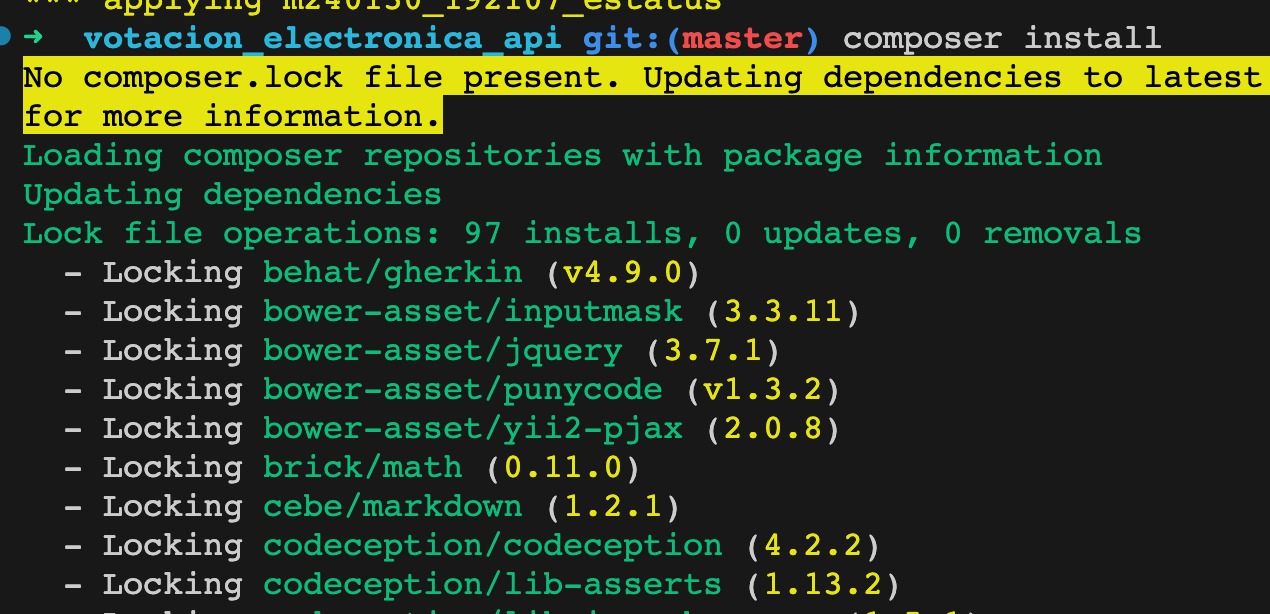Click the 'for more information.' highlighted text
This screenshot has width=1270, height=614.
(x=232, y=116)
